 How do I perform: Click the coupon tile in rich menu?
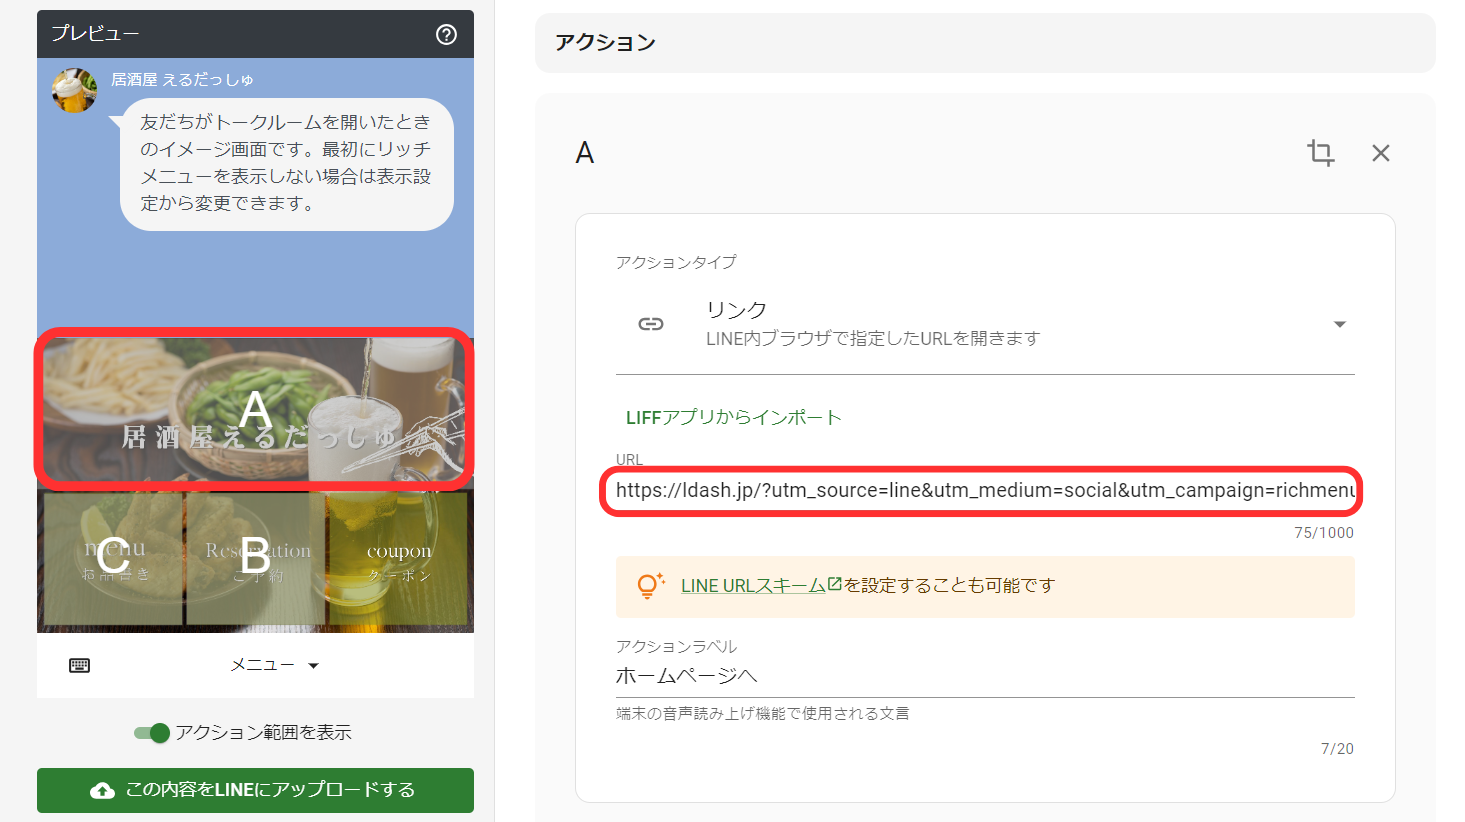399,558
